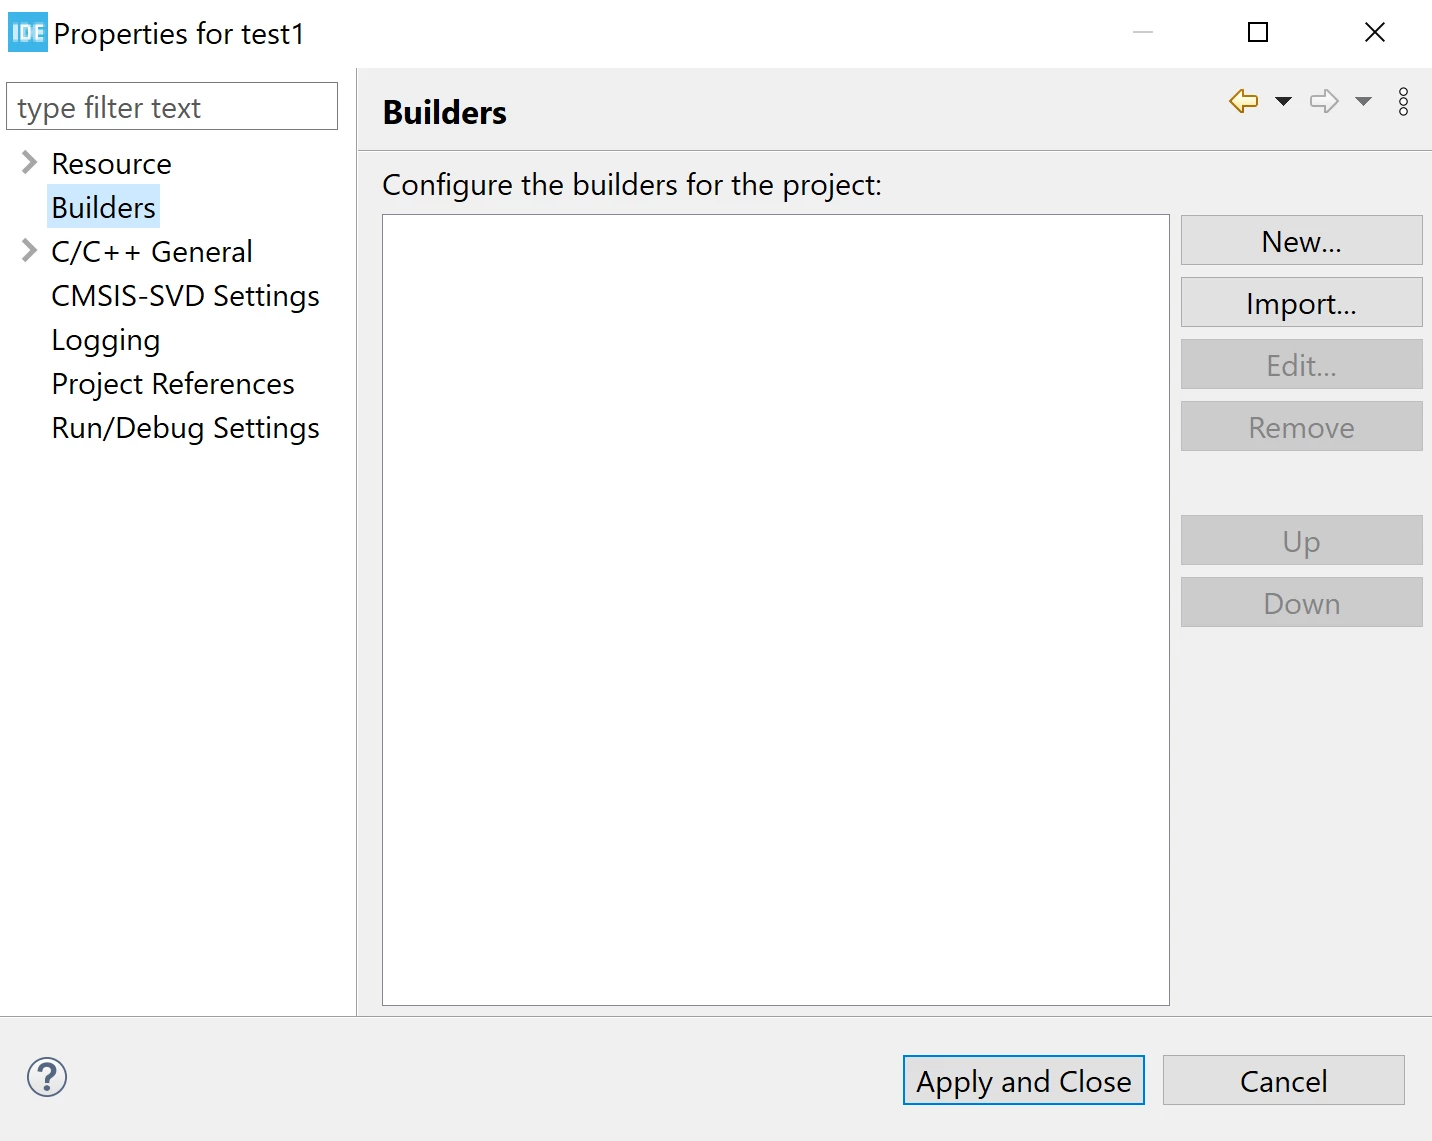The width and height of the screenshot is (1432, 1141).
Task: Expand the Resource tree node
Action: [29, 162]
